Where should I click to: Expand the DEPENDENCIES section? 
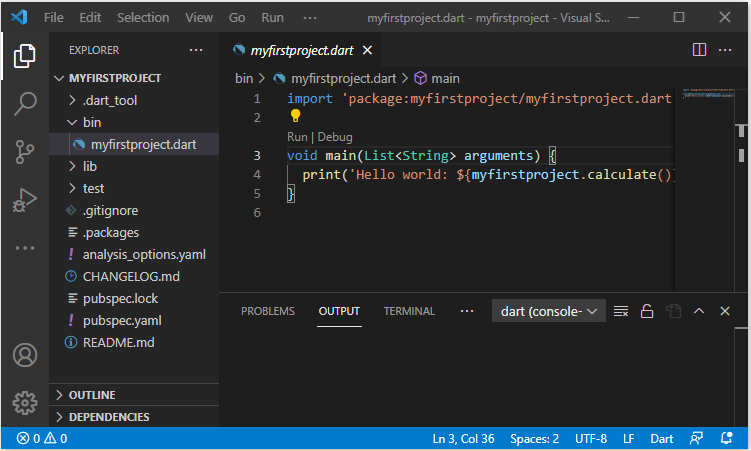(109, 417)
